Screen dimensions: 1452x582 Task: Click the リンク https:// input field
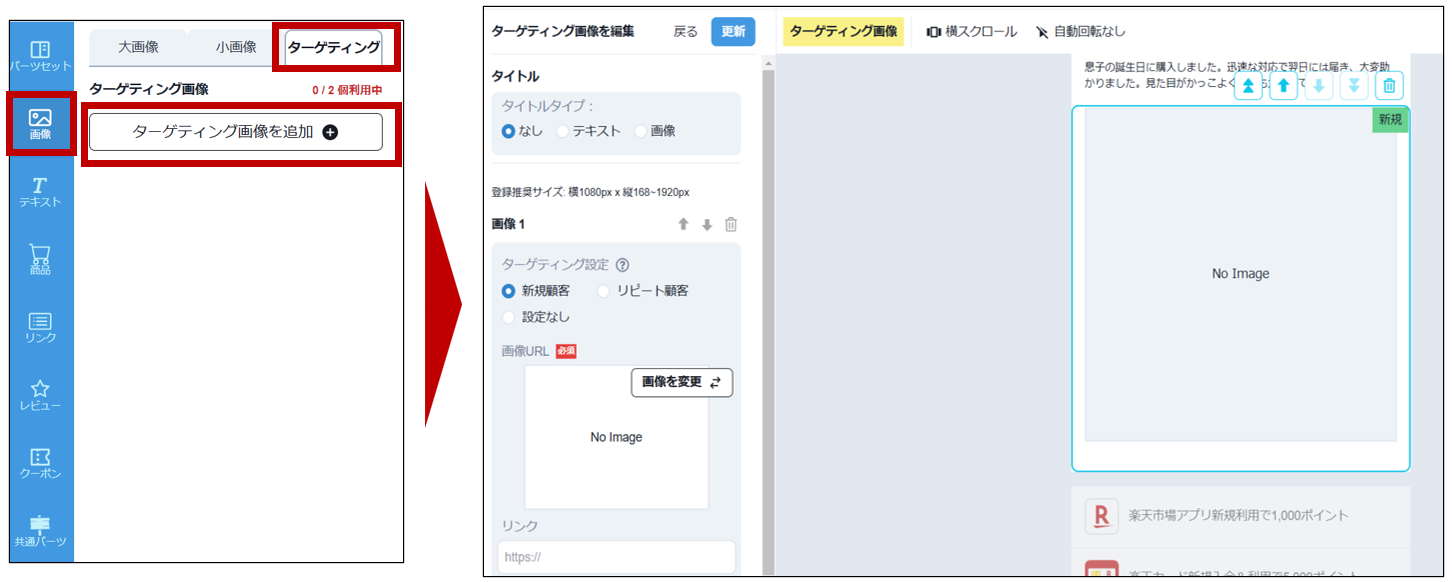coord(615,557)
